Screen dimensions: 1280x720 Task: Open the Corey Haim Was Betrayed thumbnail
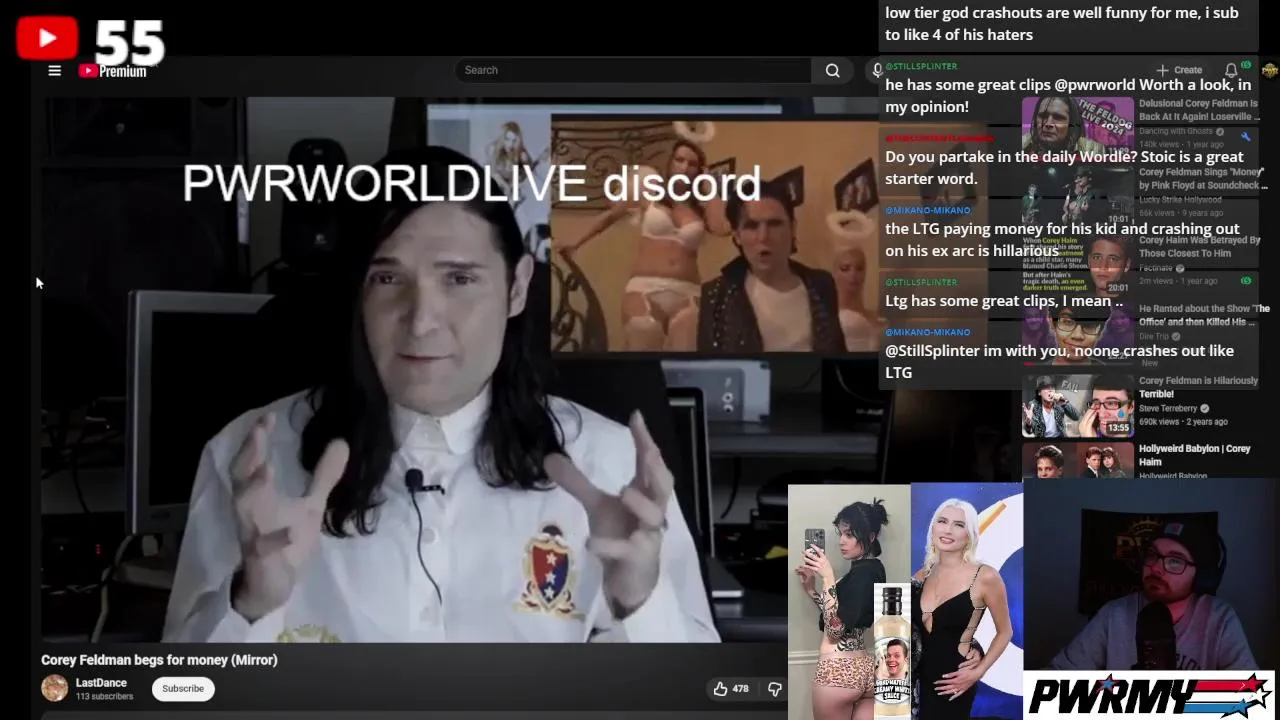coord(1078,265)
